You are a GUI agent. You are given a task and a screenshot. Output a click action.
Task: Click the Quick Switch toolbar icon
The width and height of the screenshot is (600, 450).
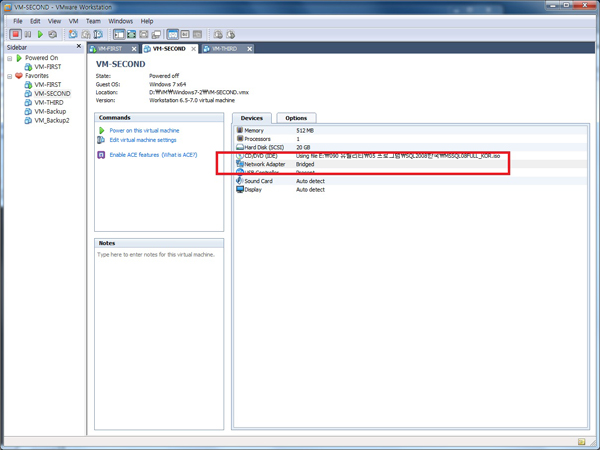click(144, 34)
